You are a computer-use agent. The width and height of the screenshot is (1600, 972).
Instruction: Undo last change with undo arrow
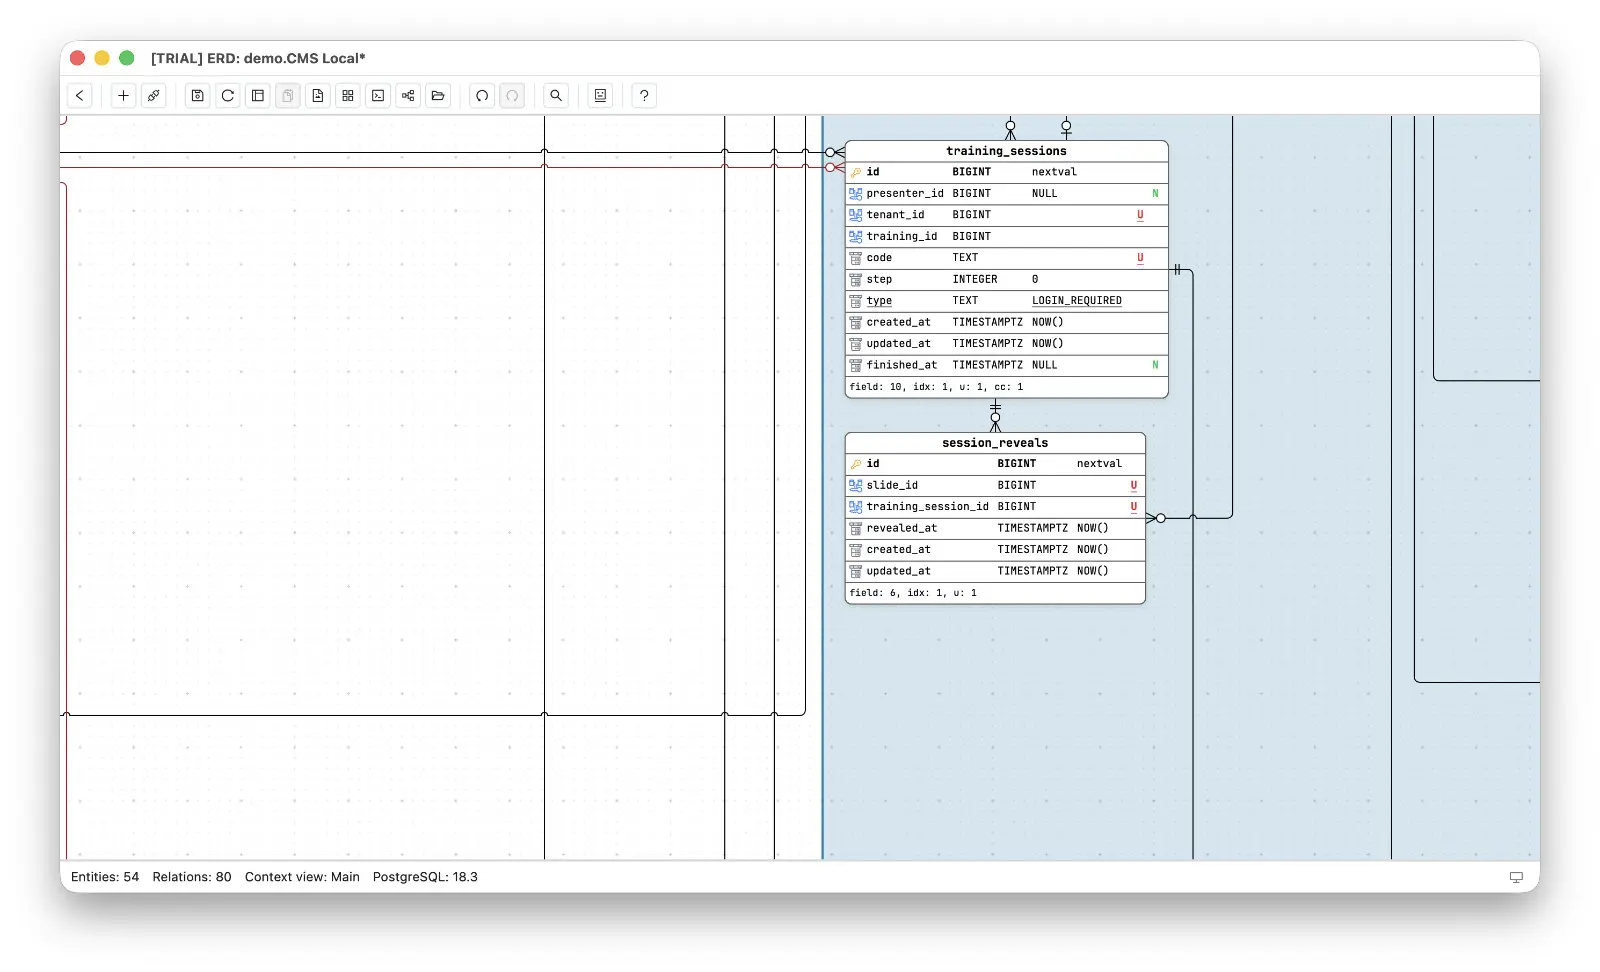pyautogui.click(x=482, y=96)
